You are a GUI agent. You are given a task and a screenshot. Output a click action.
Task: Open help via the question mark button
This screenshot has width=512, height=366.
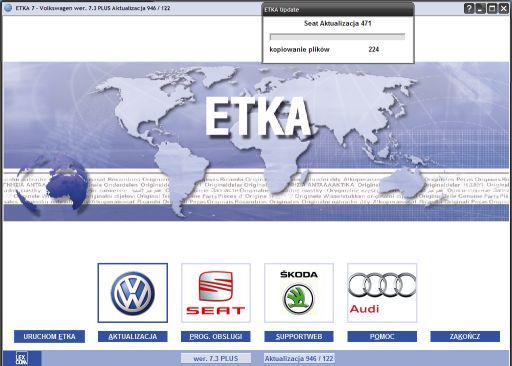pyautogui.click(x=469, y=8)
